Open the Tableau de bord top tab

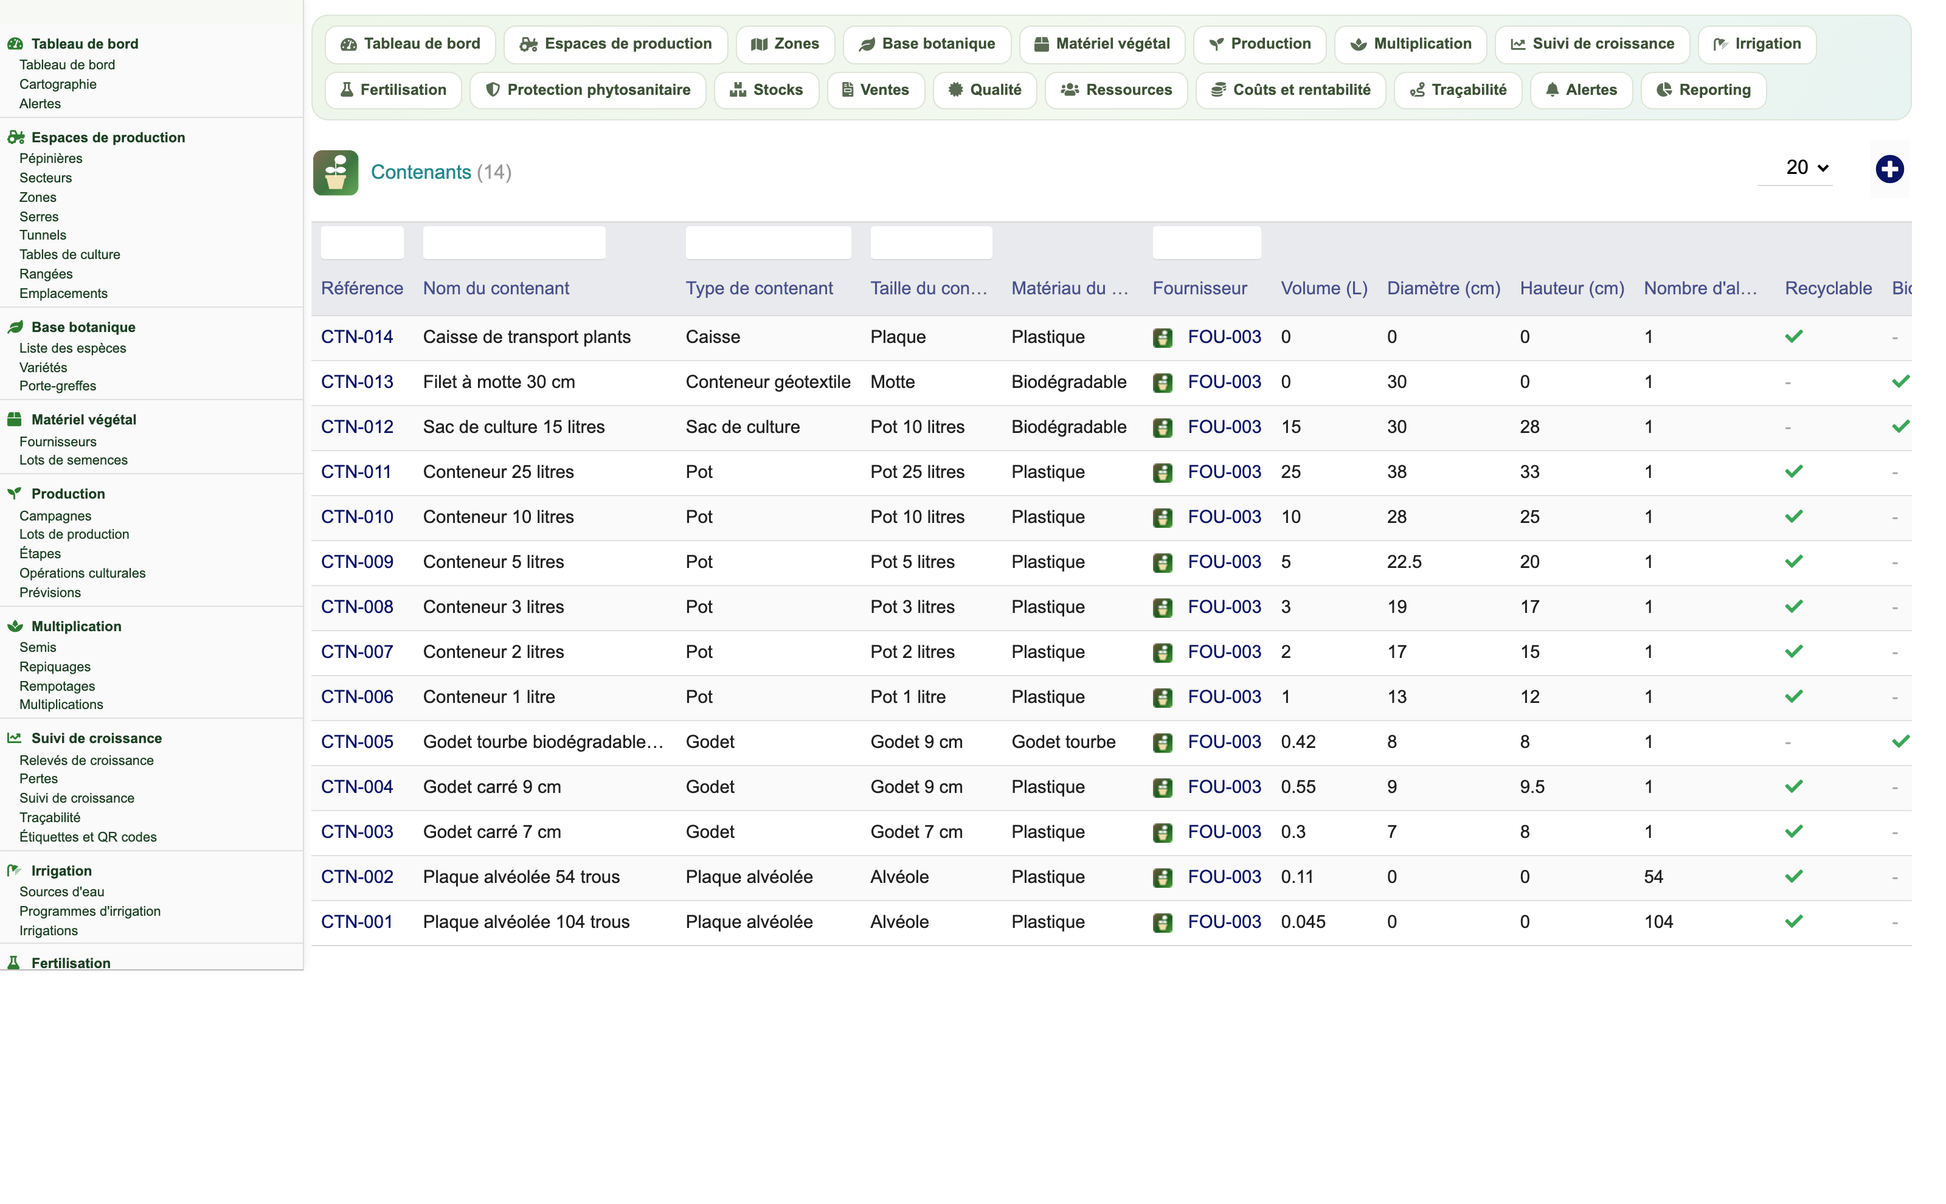[x=410, y=44]
